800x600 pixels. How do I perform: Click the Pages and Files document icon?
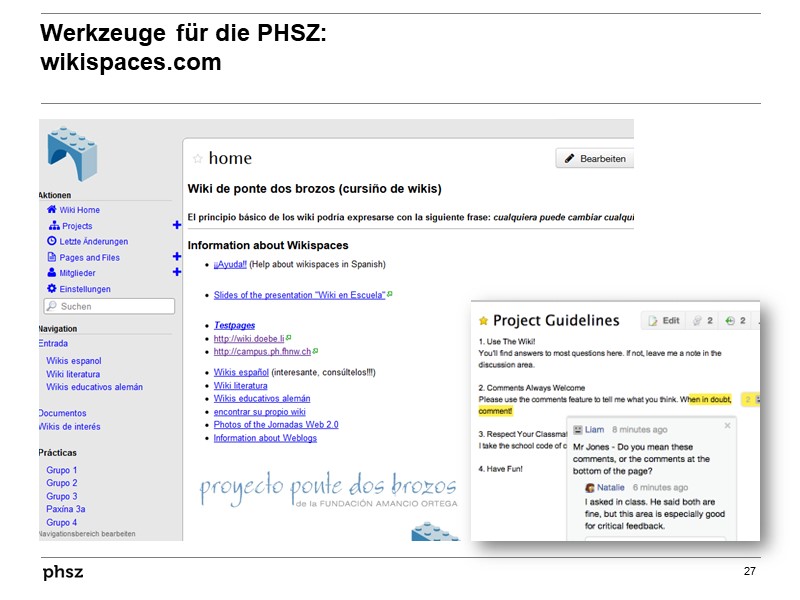(51, 256)
